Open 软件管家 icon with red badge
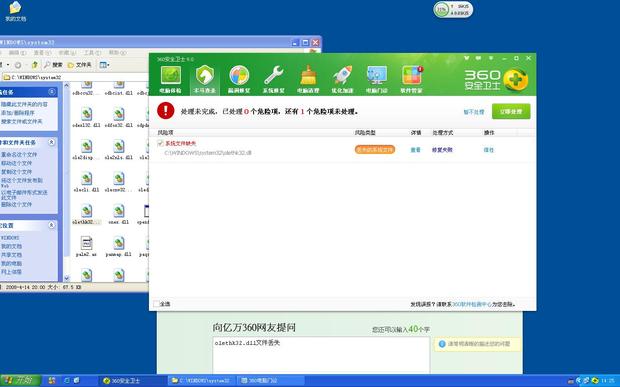 pos(411,79)
